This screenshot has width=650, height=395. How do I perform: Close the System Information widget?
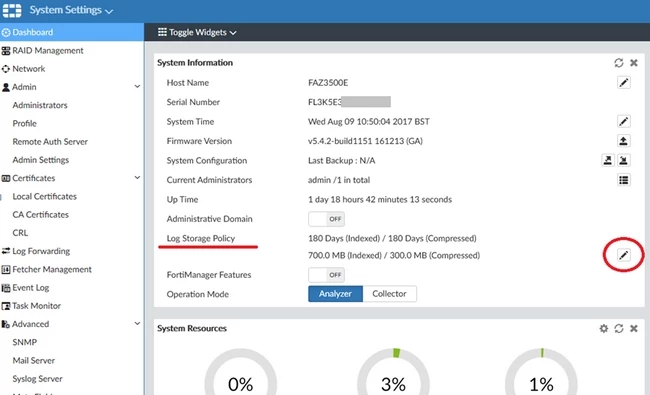634,63
